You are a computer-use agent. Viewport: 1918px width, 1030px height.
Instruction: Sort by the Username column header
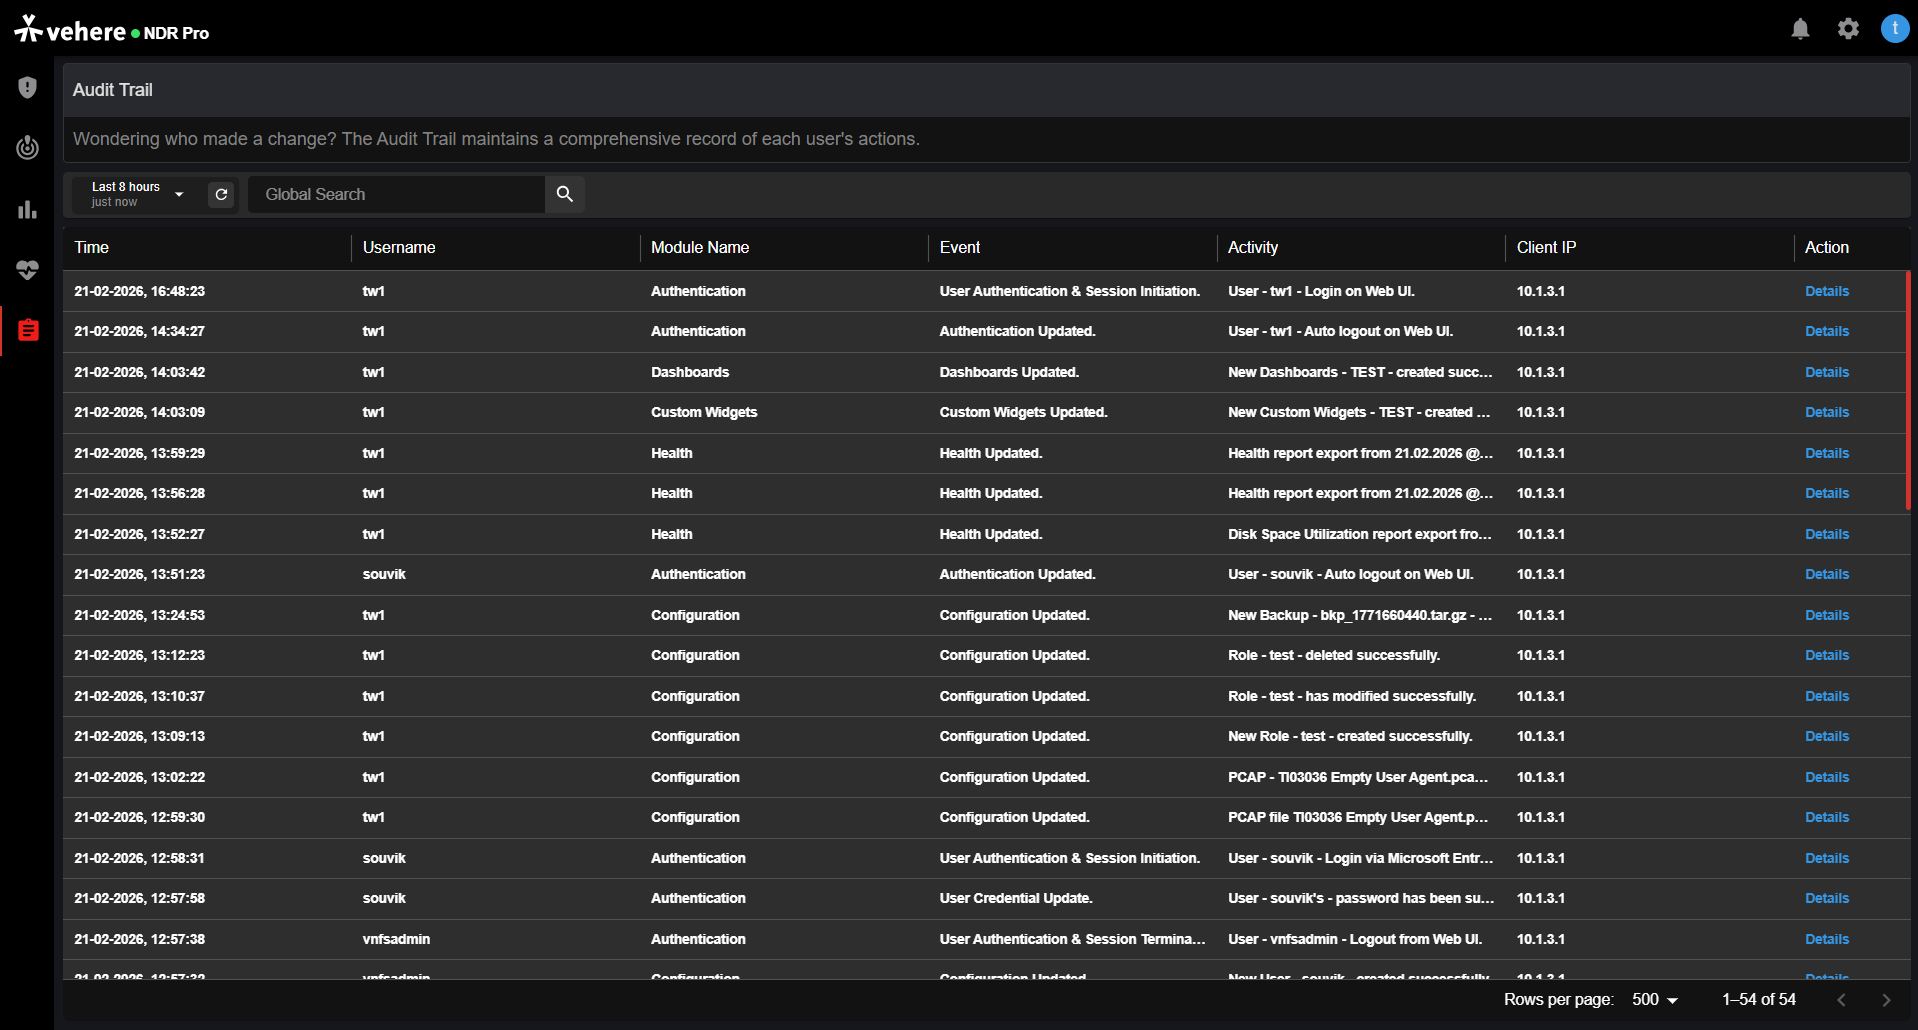click(x=399, y=247)
